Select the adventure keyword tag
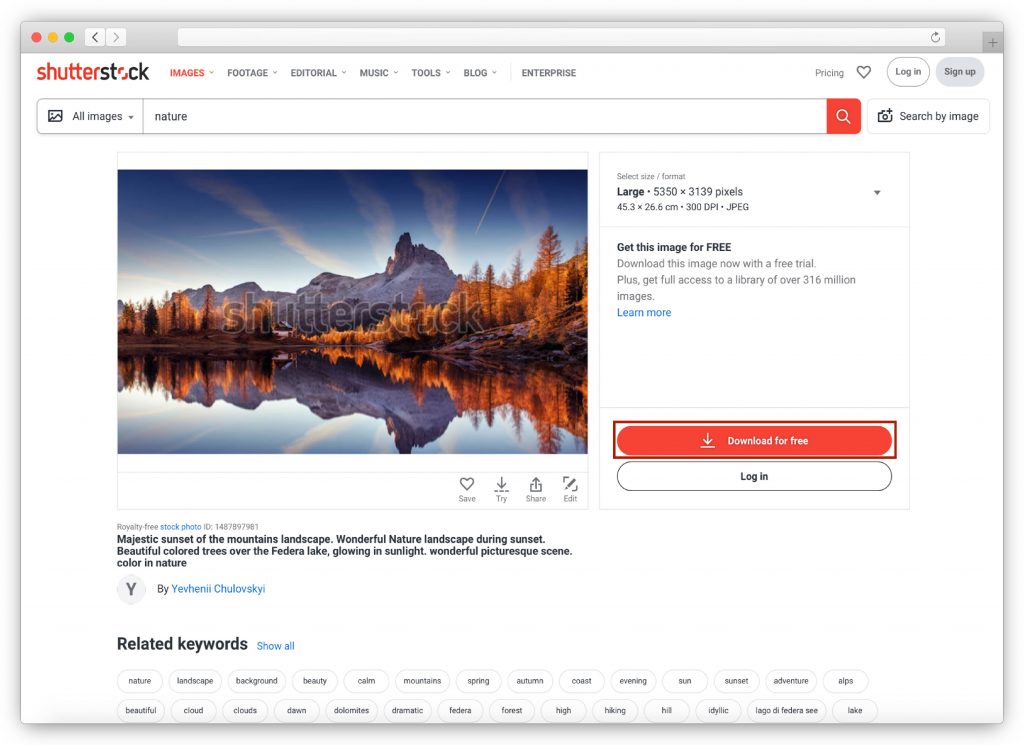This screenshot has width=1024, height=745. 791,681
